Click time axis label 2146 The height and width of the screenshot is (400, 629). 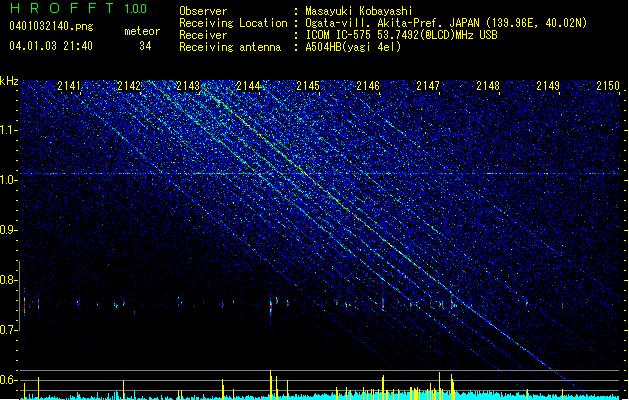click(x=368, y=86)
